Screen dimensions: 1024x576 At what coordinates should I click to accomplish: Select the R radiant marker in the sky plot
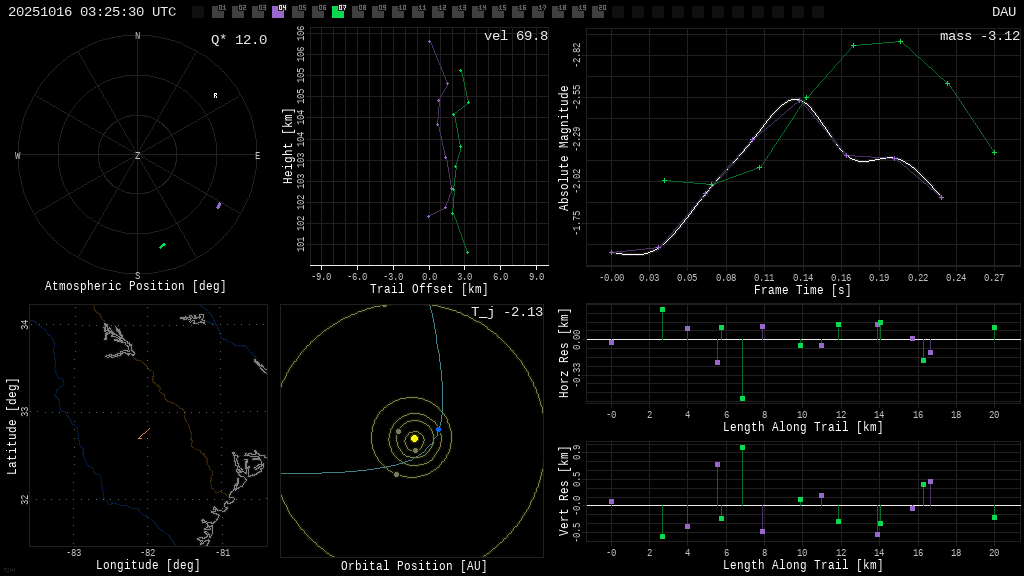pyautogui.click(x=215, y=96)
